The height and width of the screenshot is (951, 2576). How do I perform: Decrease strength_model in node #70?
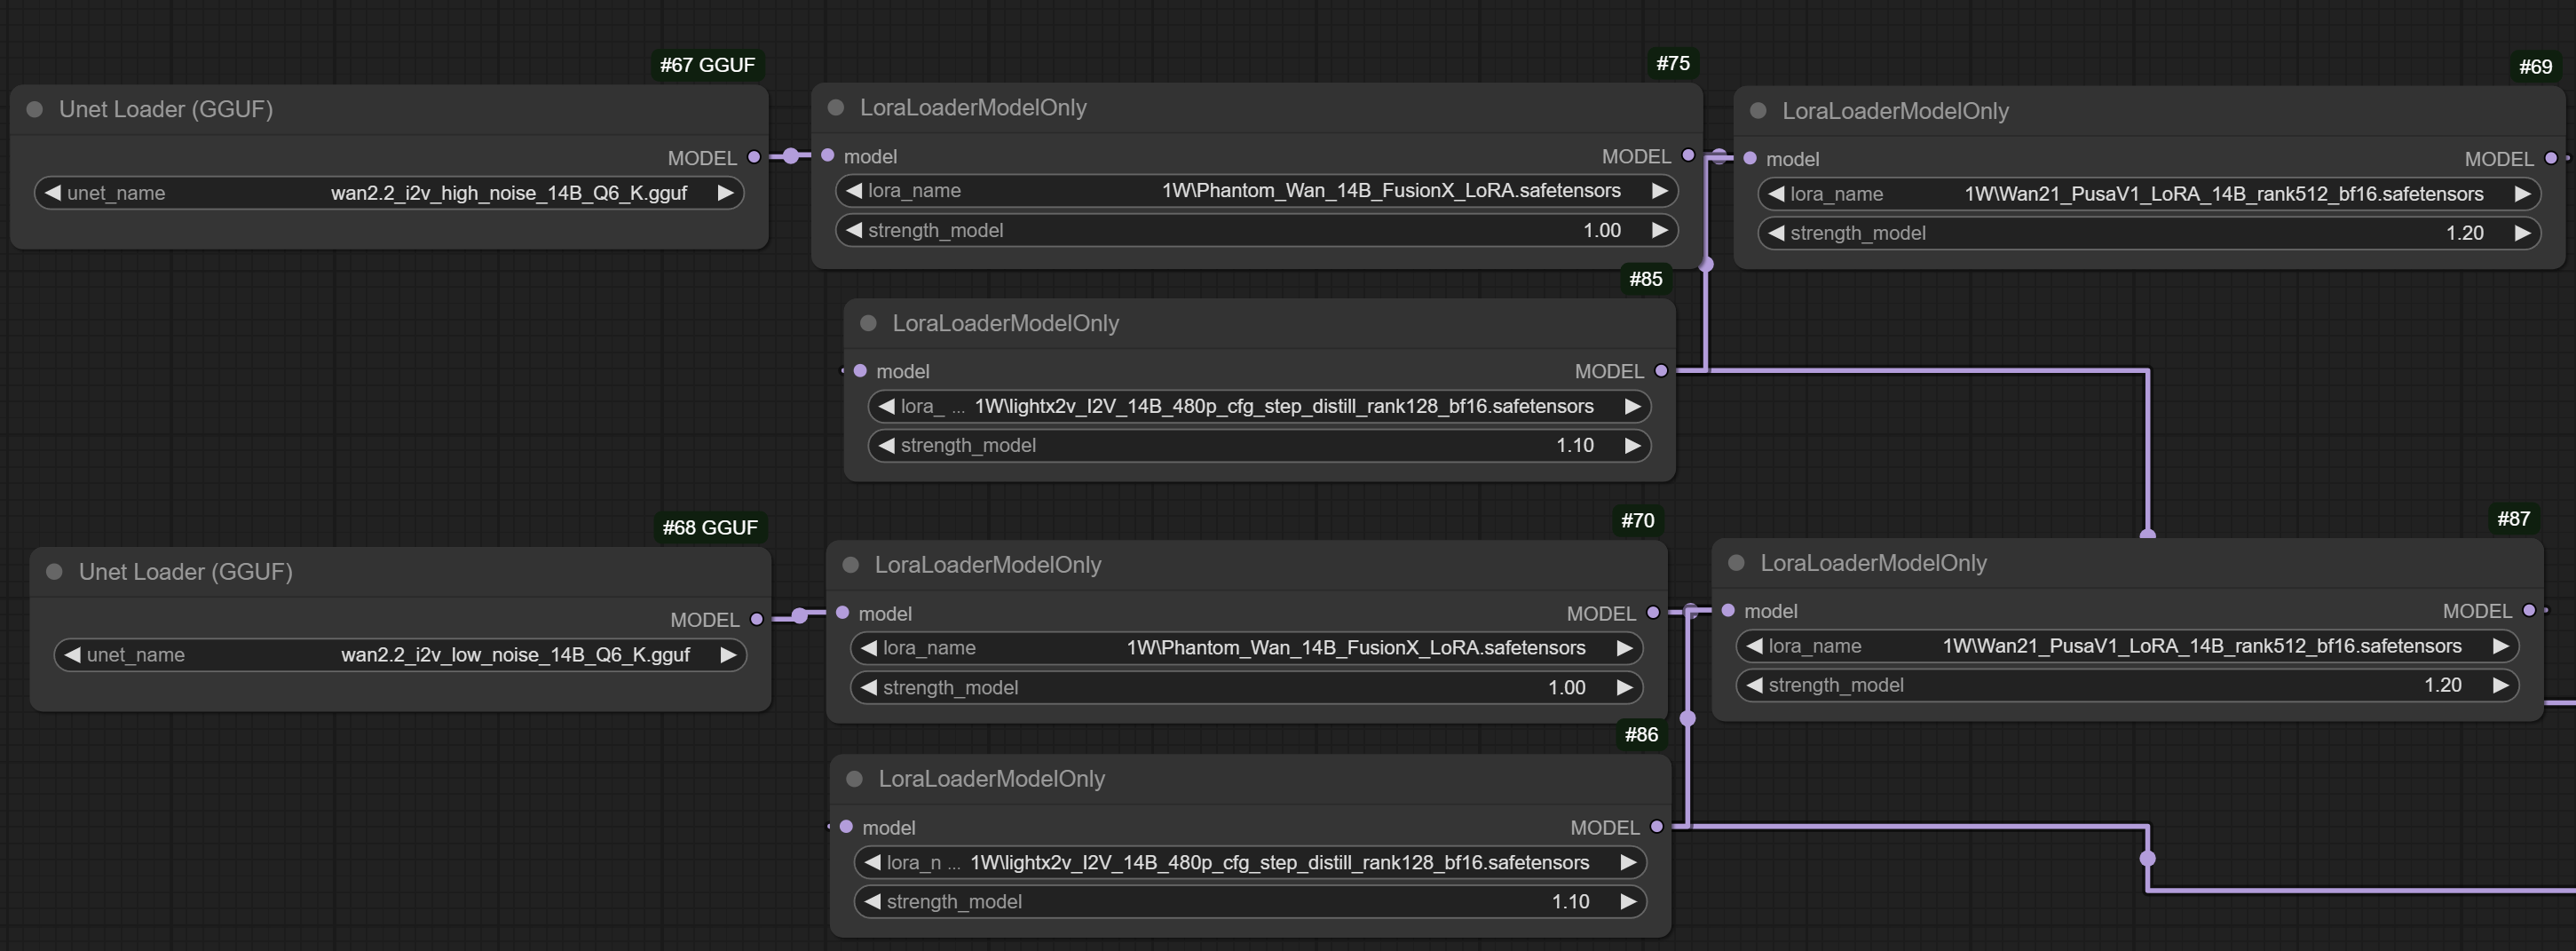coord(869,688)
